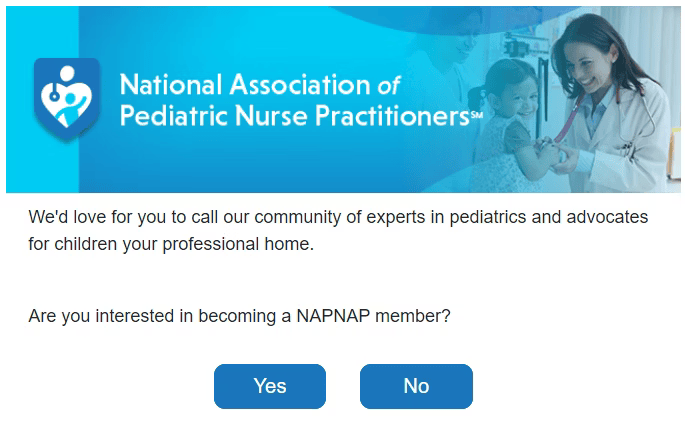Click the italic "of" in banner title

tap(389, 86)
